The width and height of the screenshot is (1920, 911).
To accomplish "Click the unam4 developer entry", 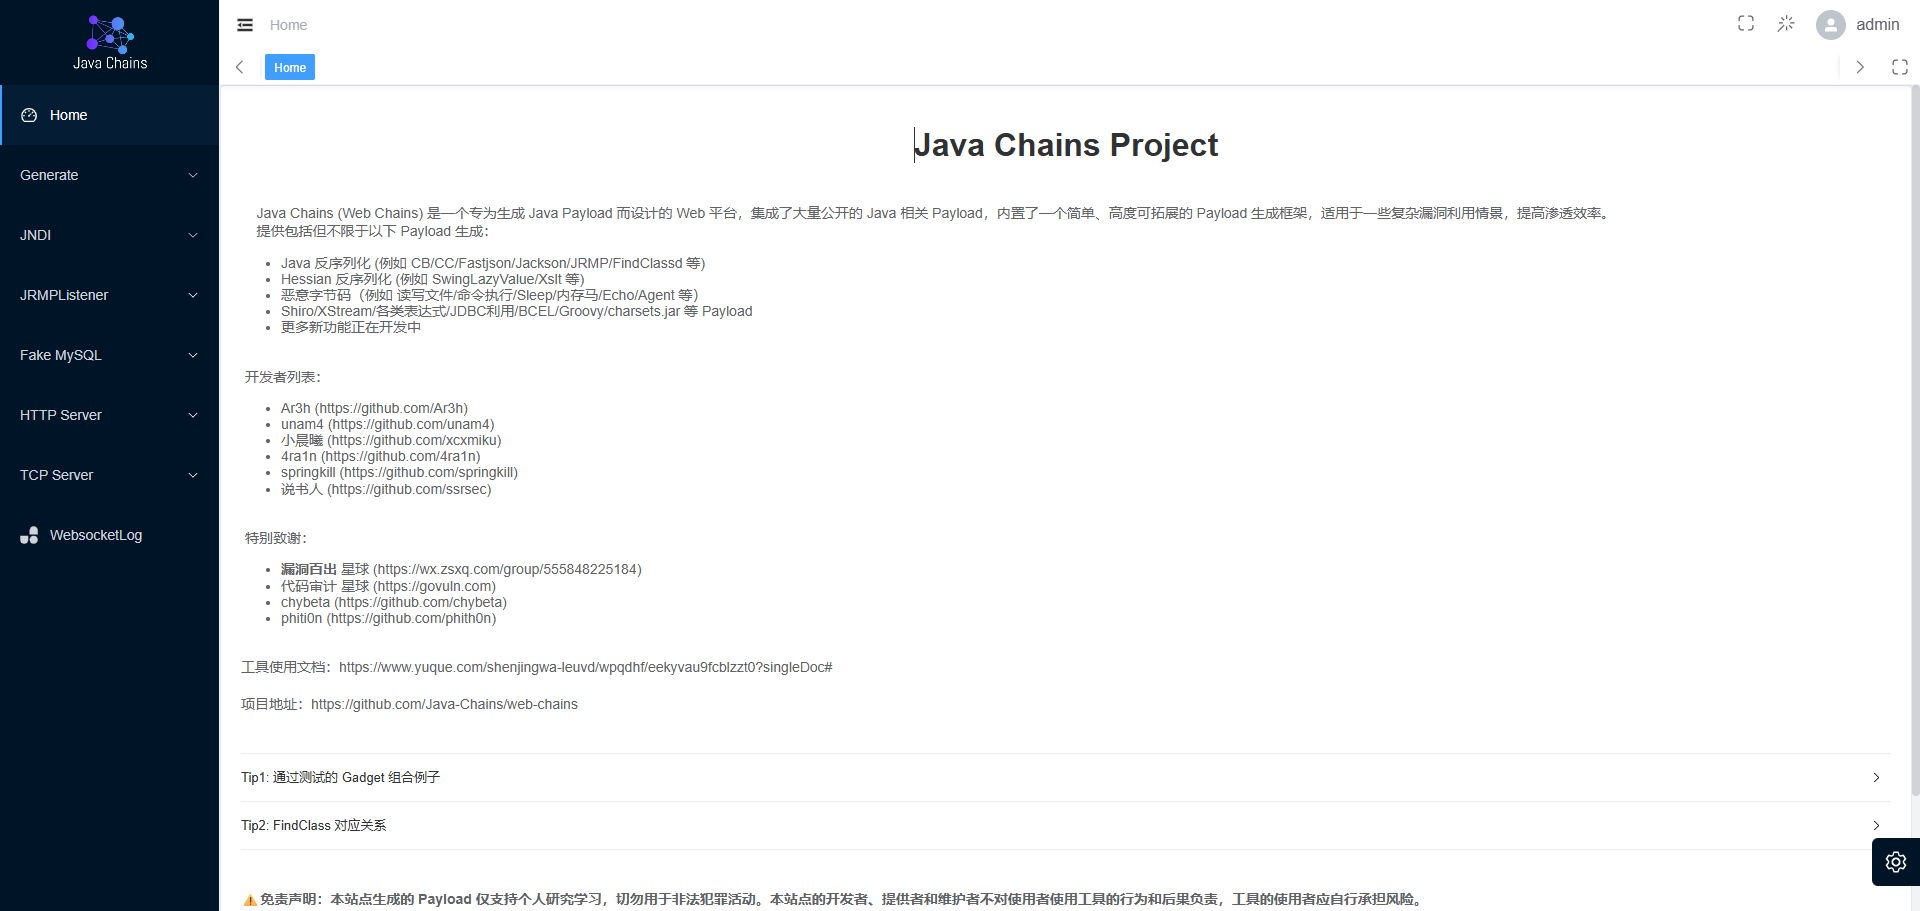I will click(387, 424).
